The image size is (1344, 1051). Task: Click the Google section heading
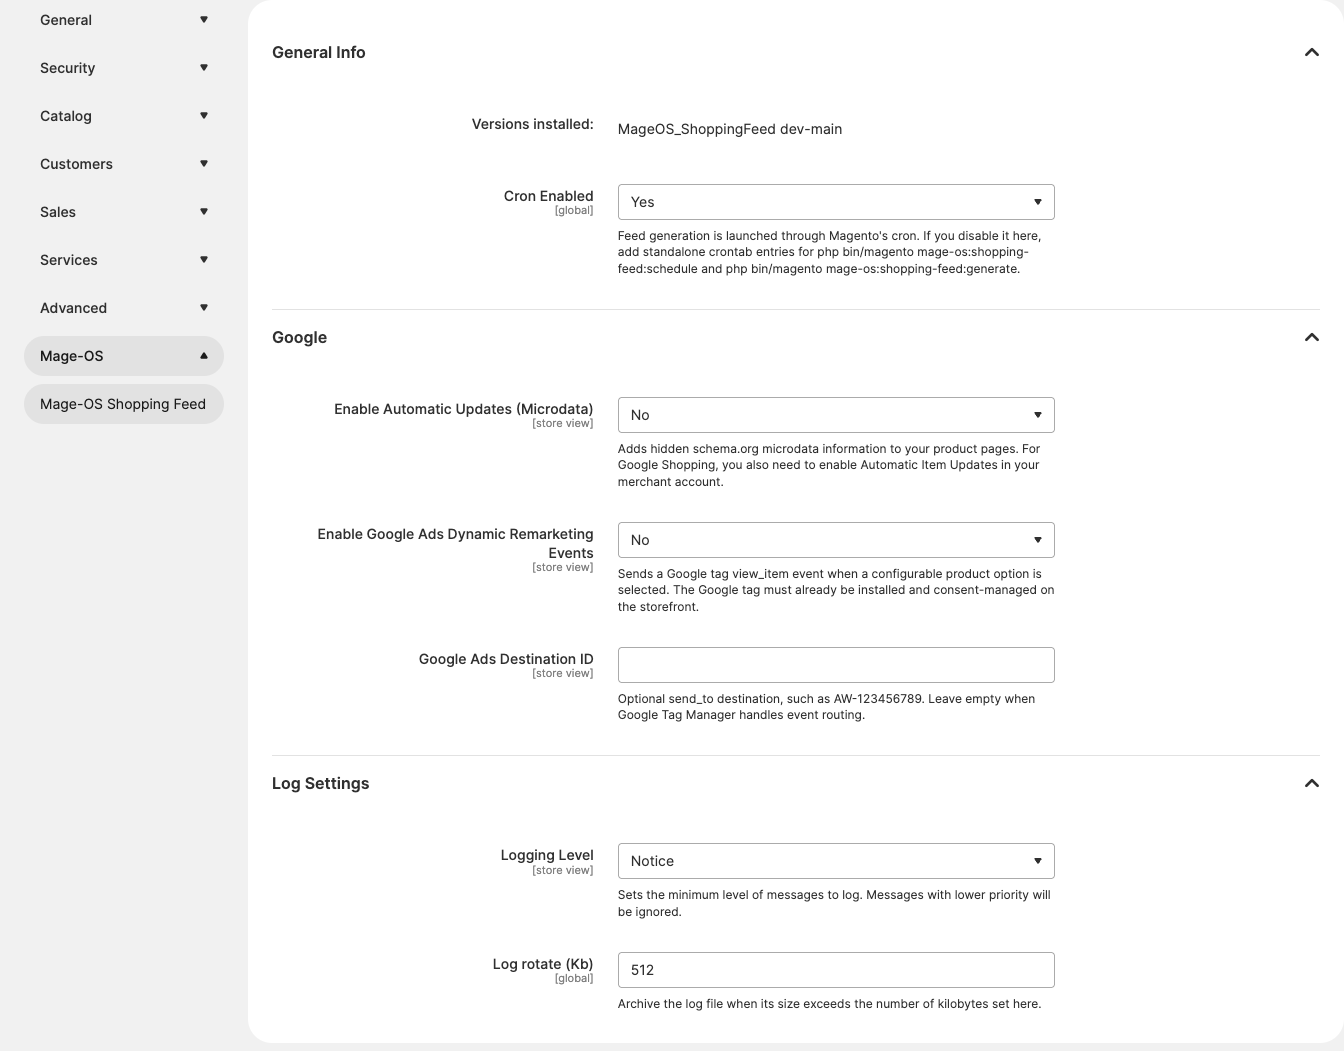pyautogui.click(x=299, y=337)
